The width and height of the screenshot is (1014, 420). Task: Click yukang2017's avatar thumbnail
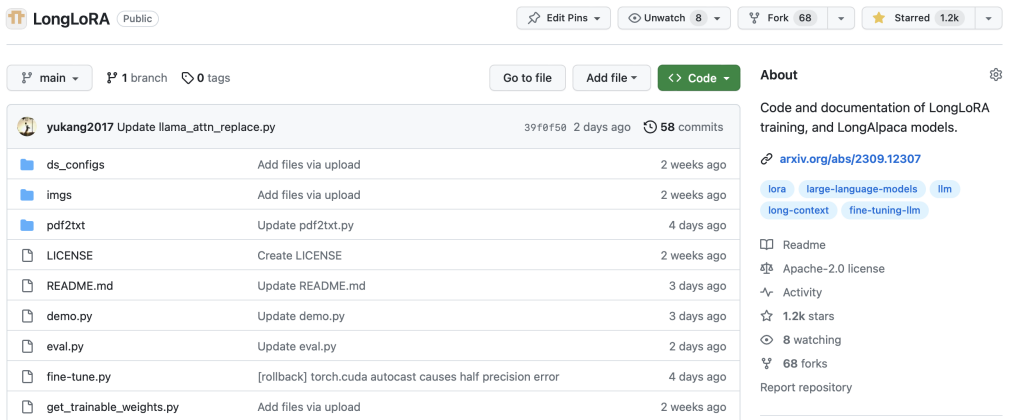click(x=27, y=127)
